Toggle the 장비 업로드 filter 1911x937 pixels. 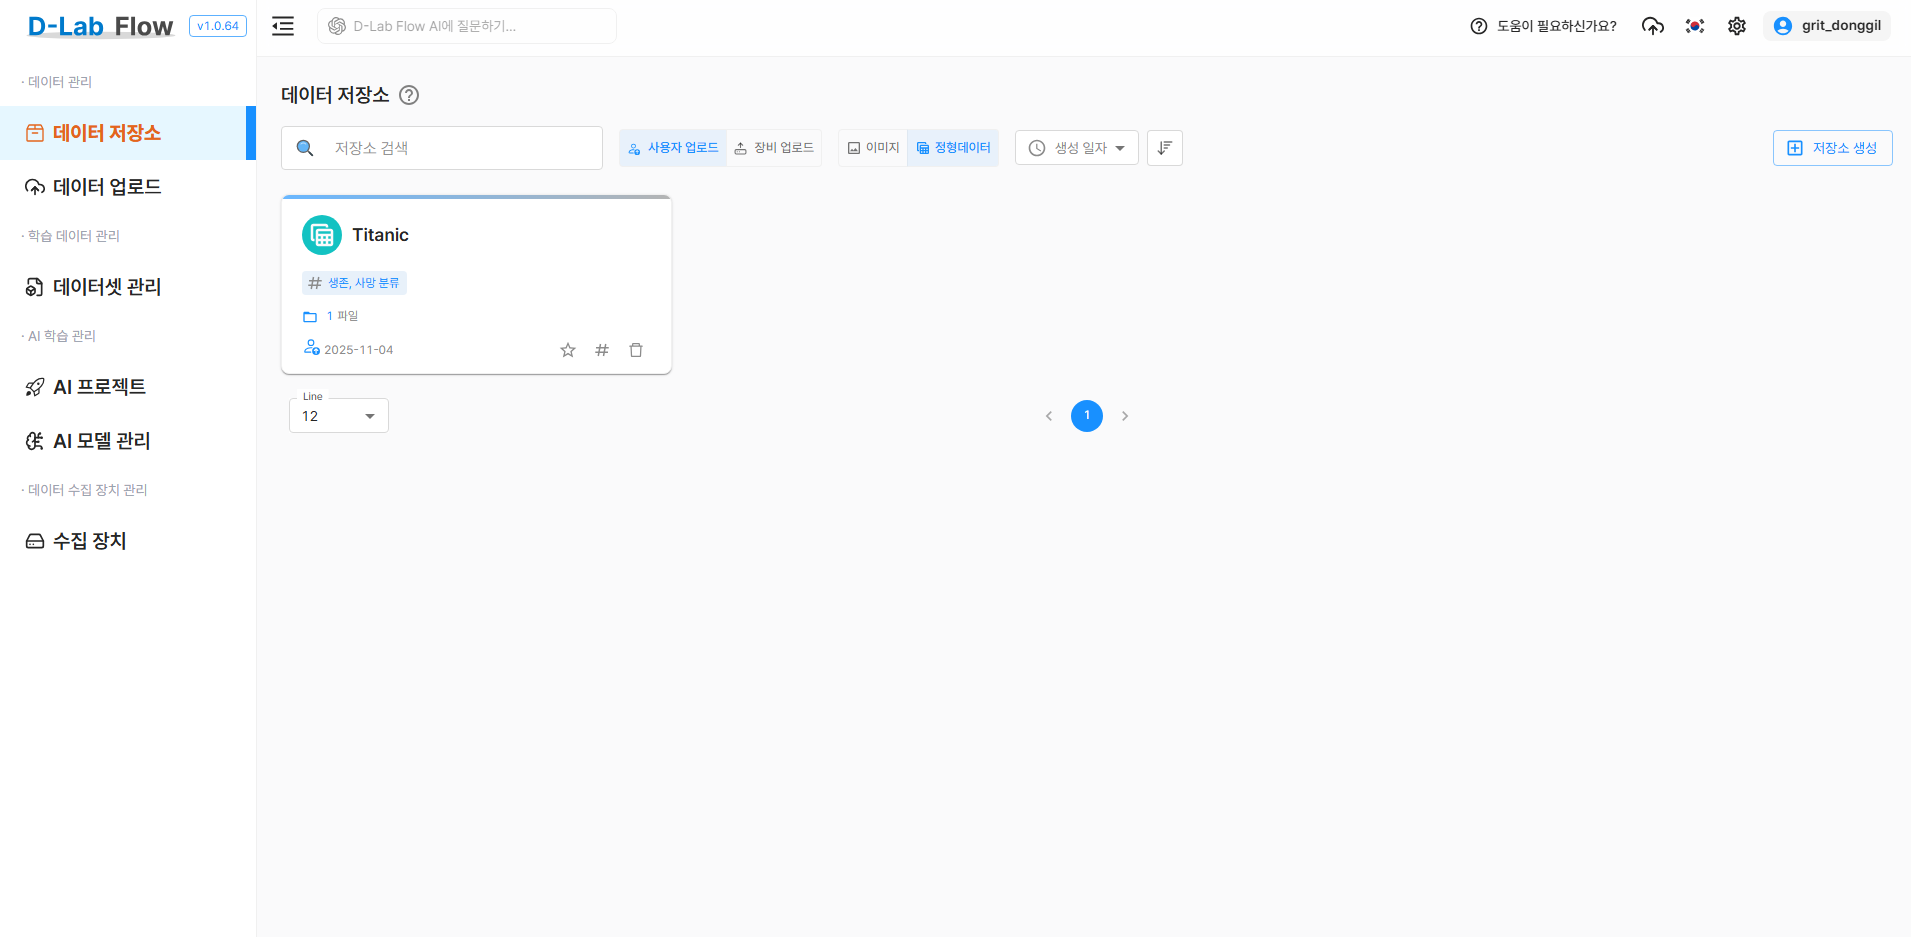pos(774,148)
